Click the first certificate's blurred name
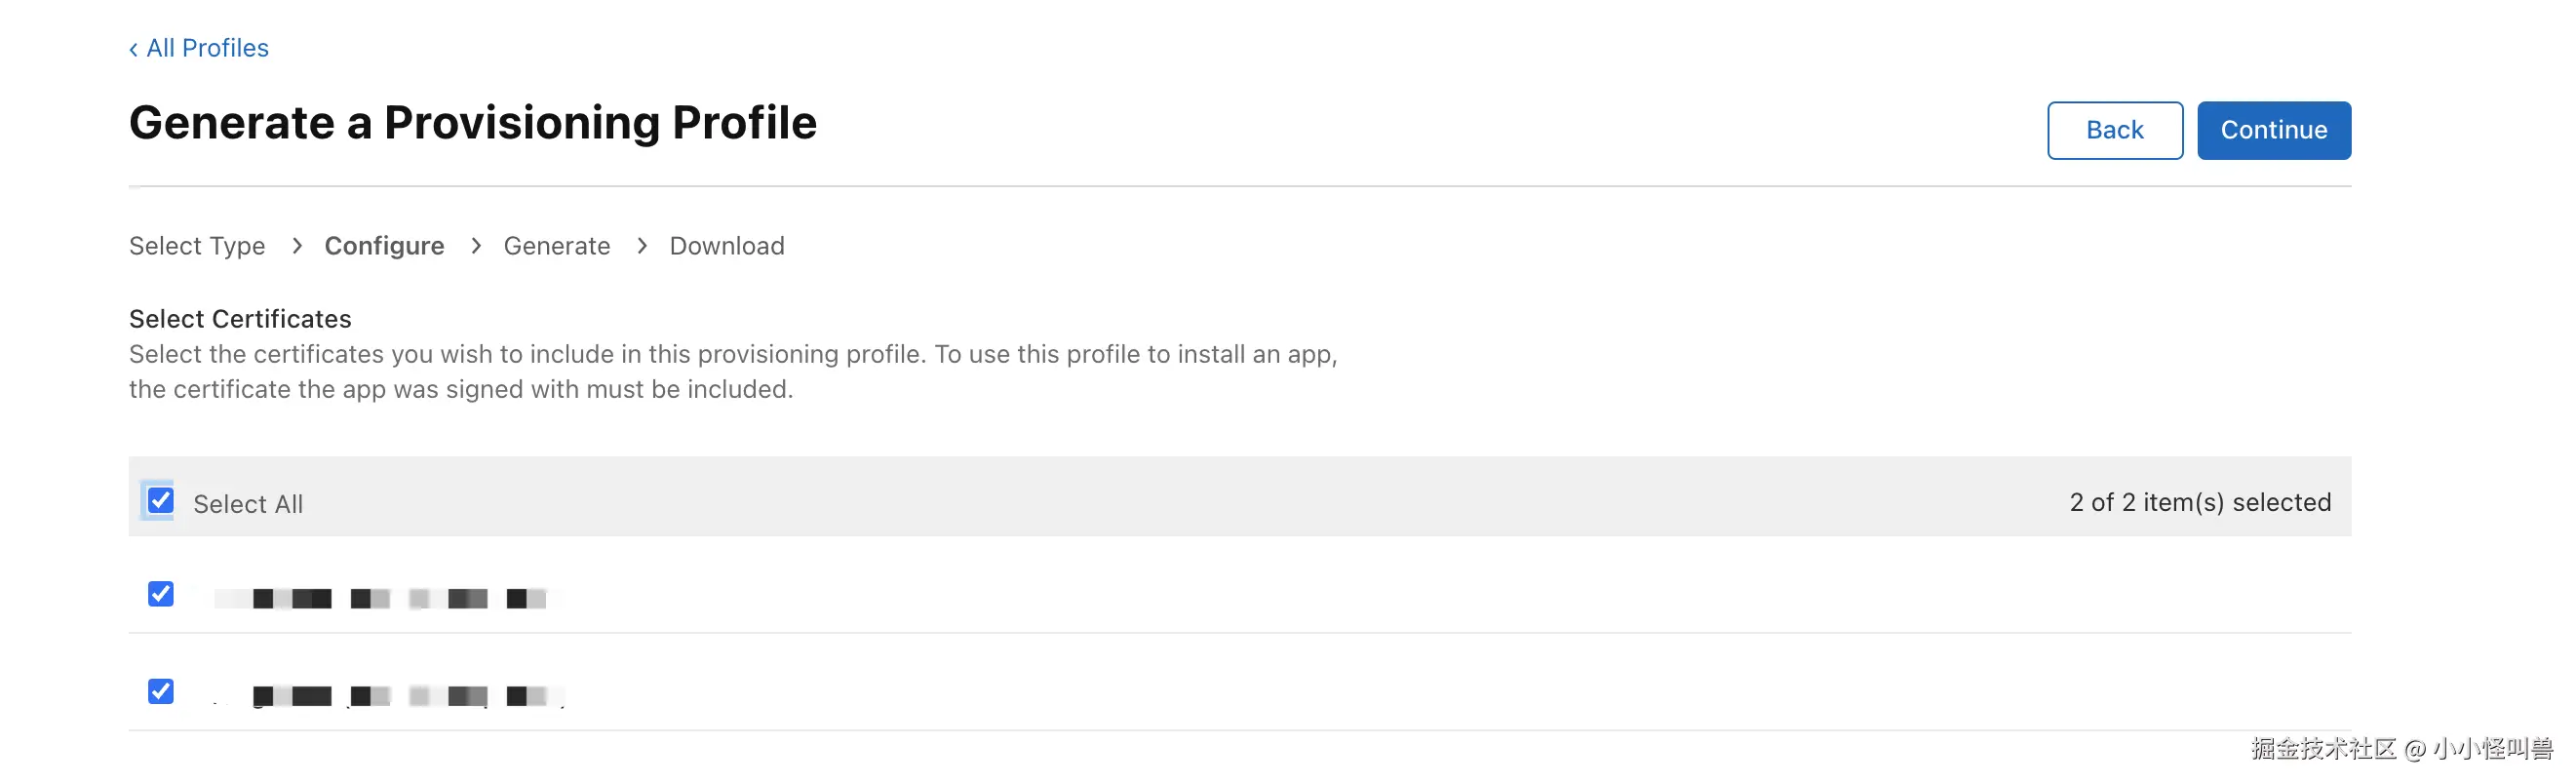This screenshot has height=784, width=2576. [390, 598]
